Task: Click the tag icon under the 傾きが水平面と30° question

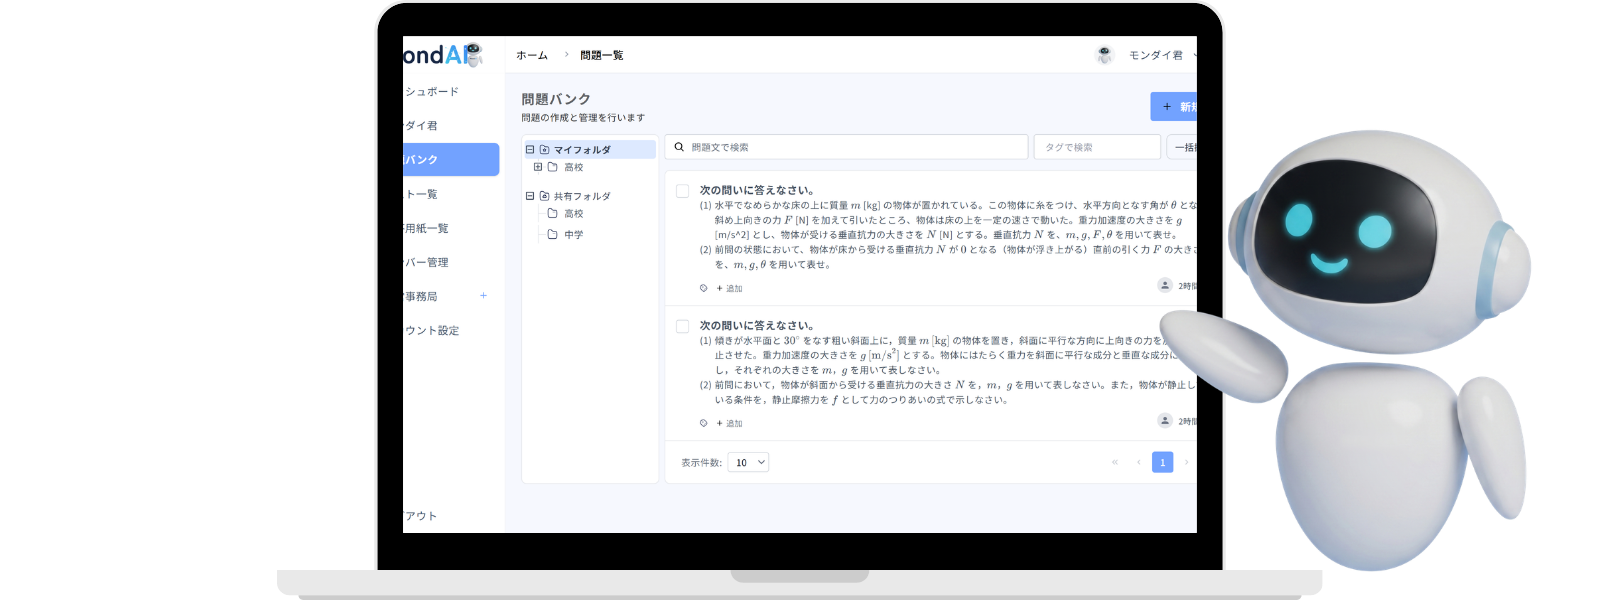Action: click(703, 423)
